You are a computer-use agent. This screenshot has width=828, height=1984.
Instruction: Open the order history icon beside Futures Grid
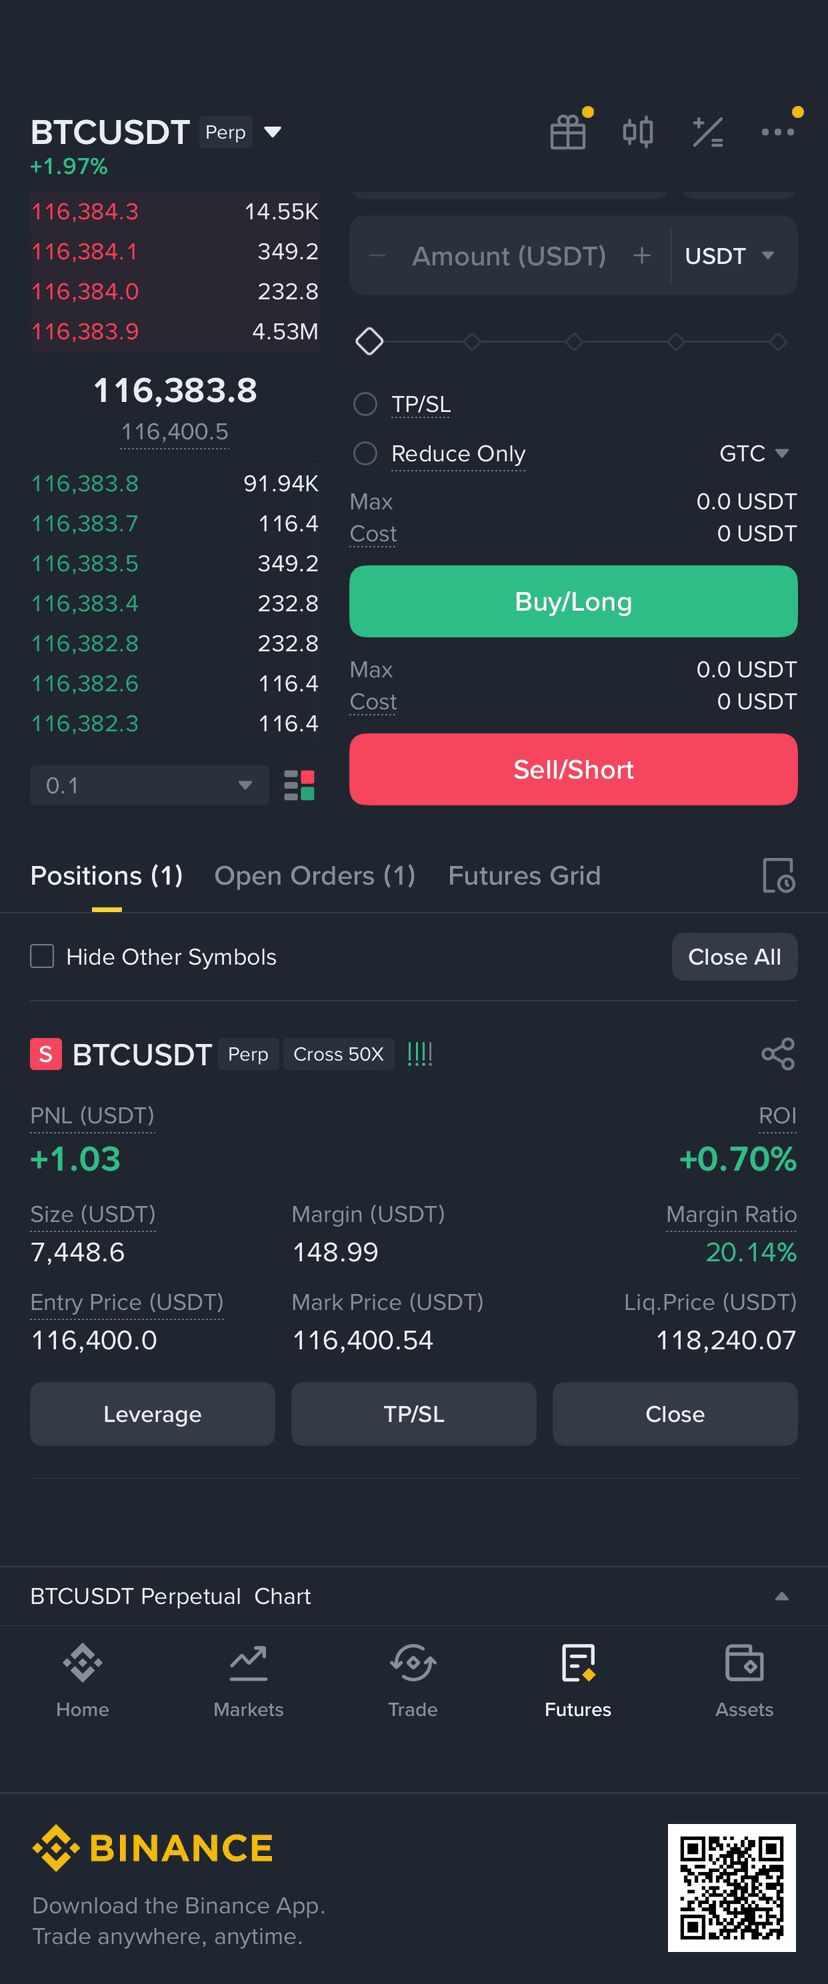pos(779,876)
